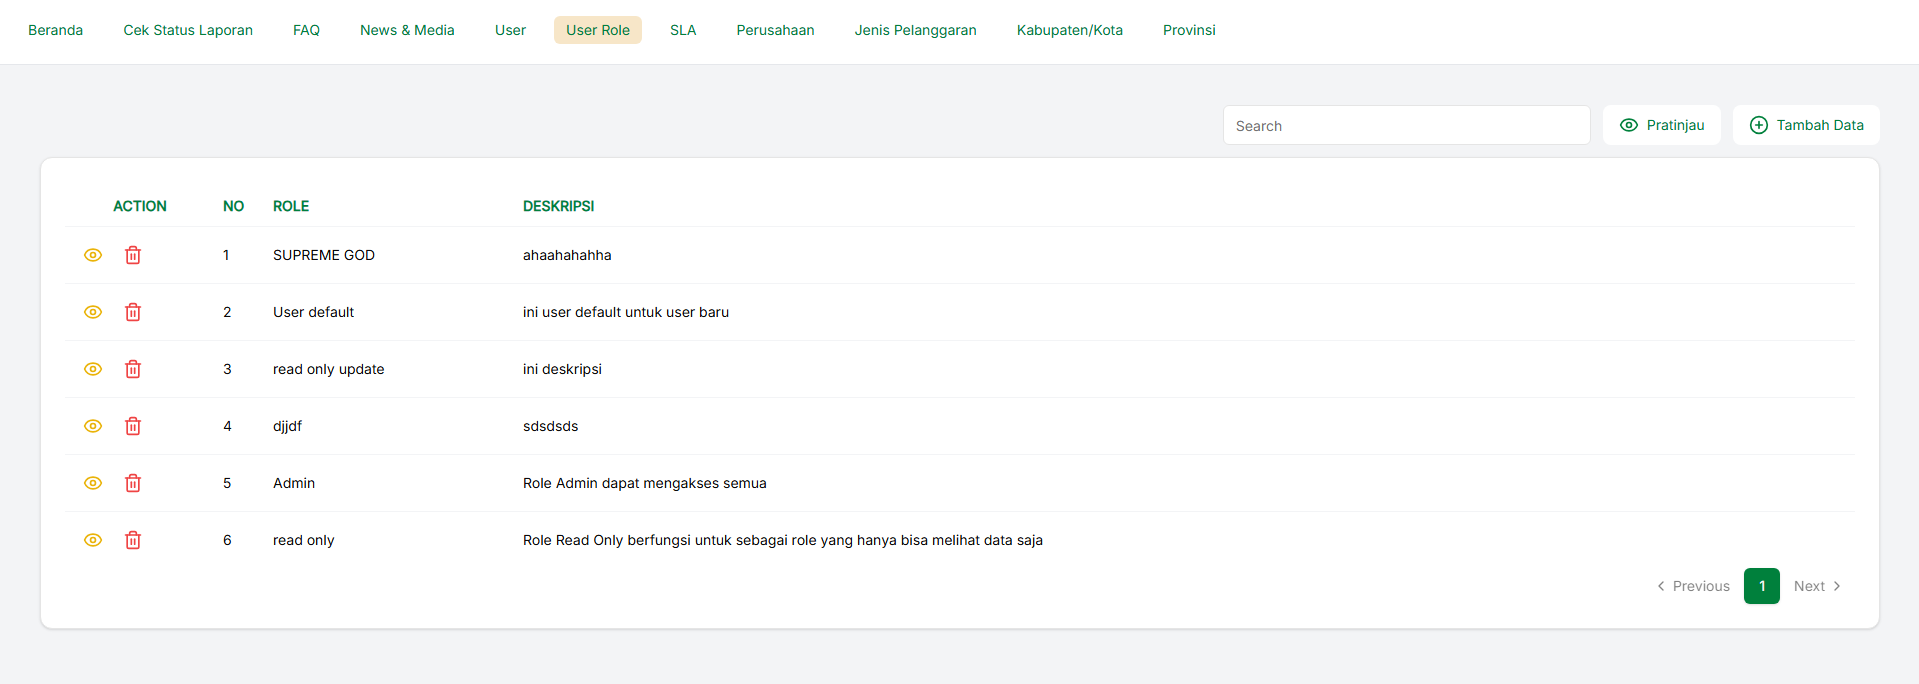The width and height of the screenshot is (1919, 684).
Task: Click trash icon for User default role
Action: [x=133, y=312]
